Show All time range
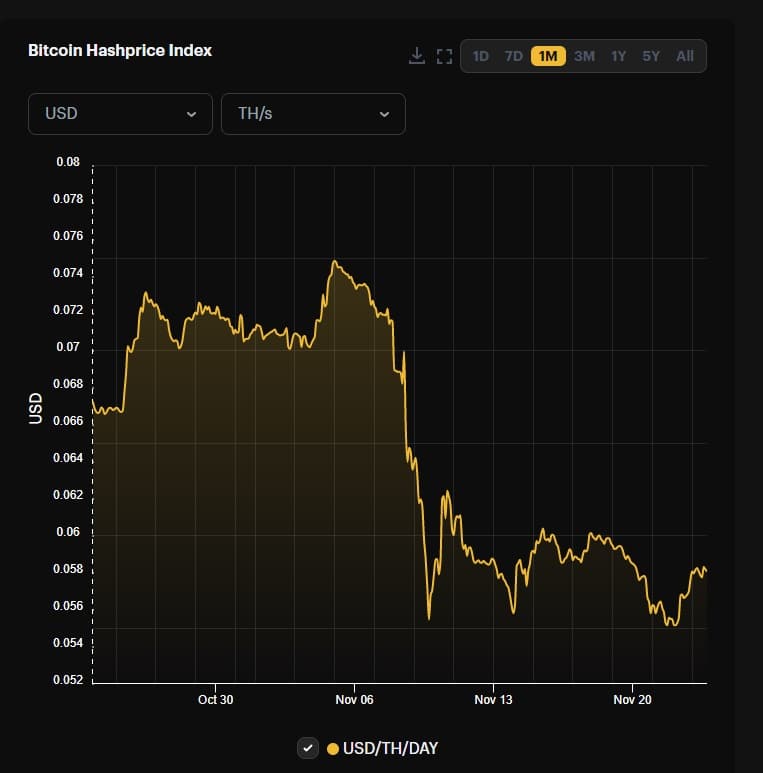Viewport: 763px width, 773px height. pyautogui.click(x=685, y=56)
